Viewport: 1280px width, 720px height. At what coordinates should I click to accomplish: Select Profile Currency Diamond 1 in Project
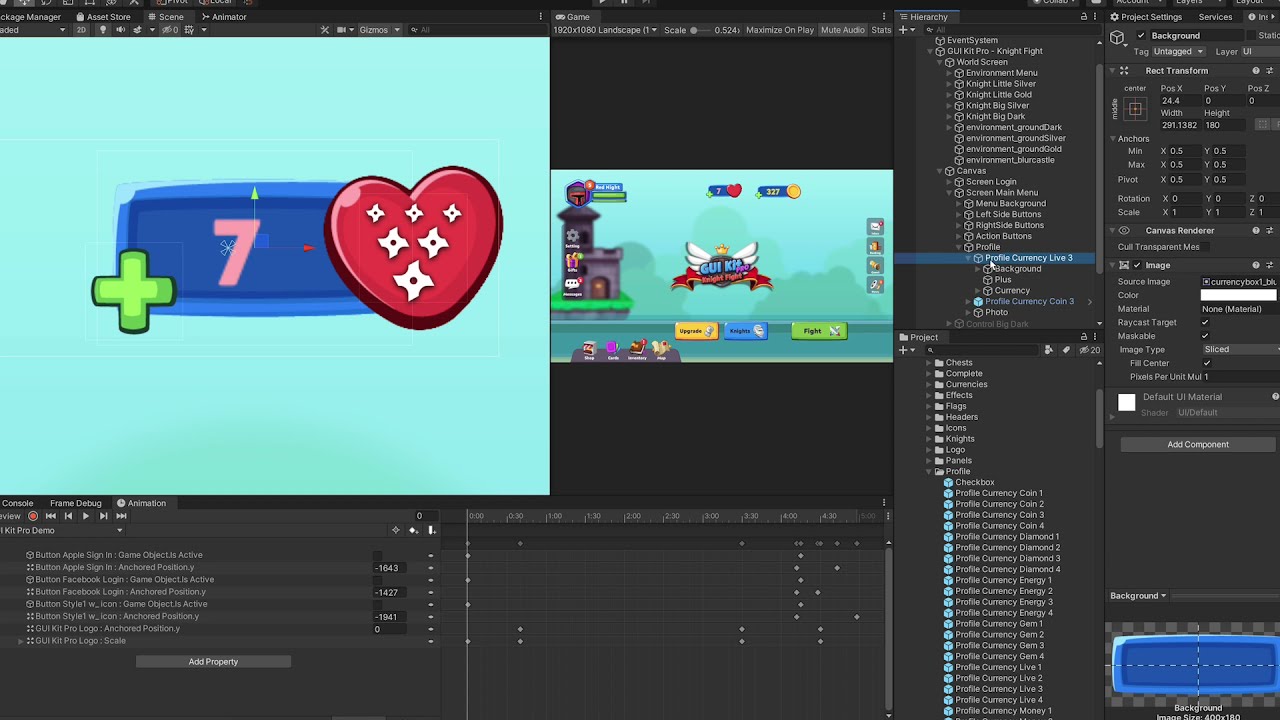tap(1006, 537)
